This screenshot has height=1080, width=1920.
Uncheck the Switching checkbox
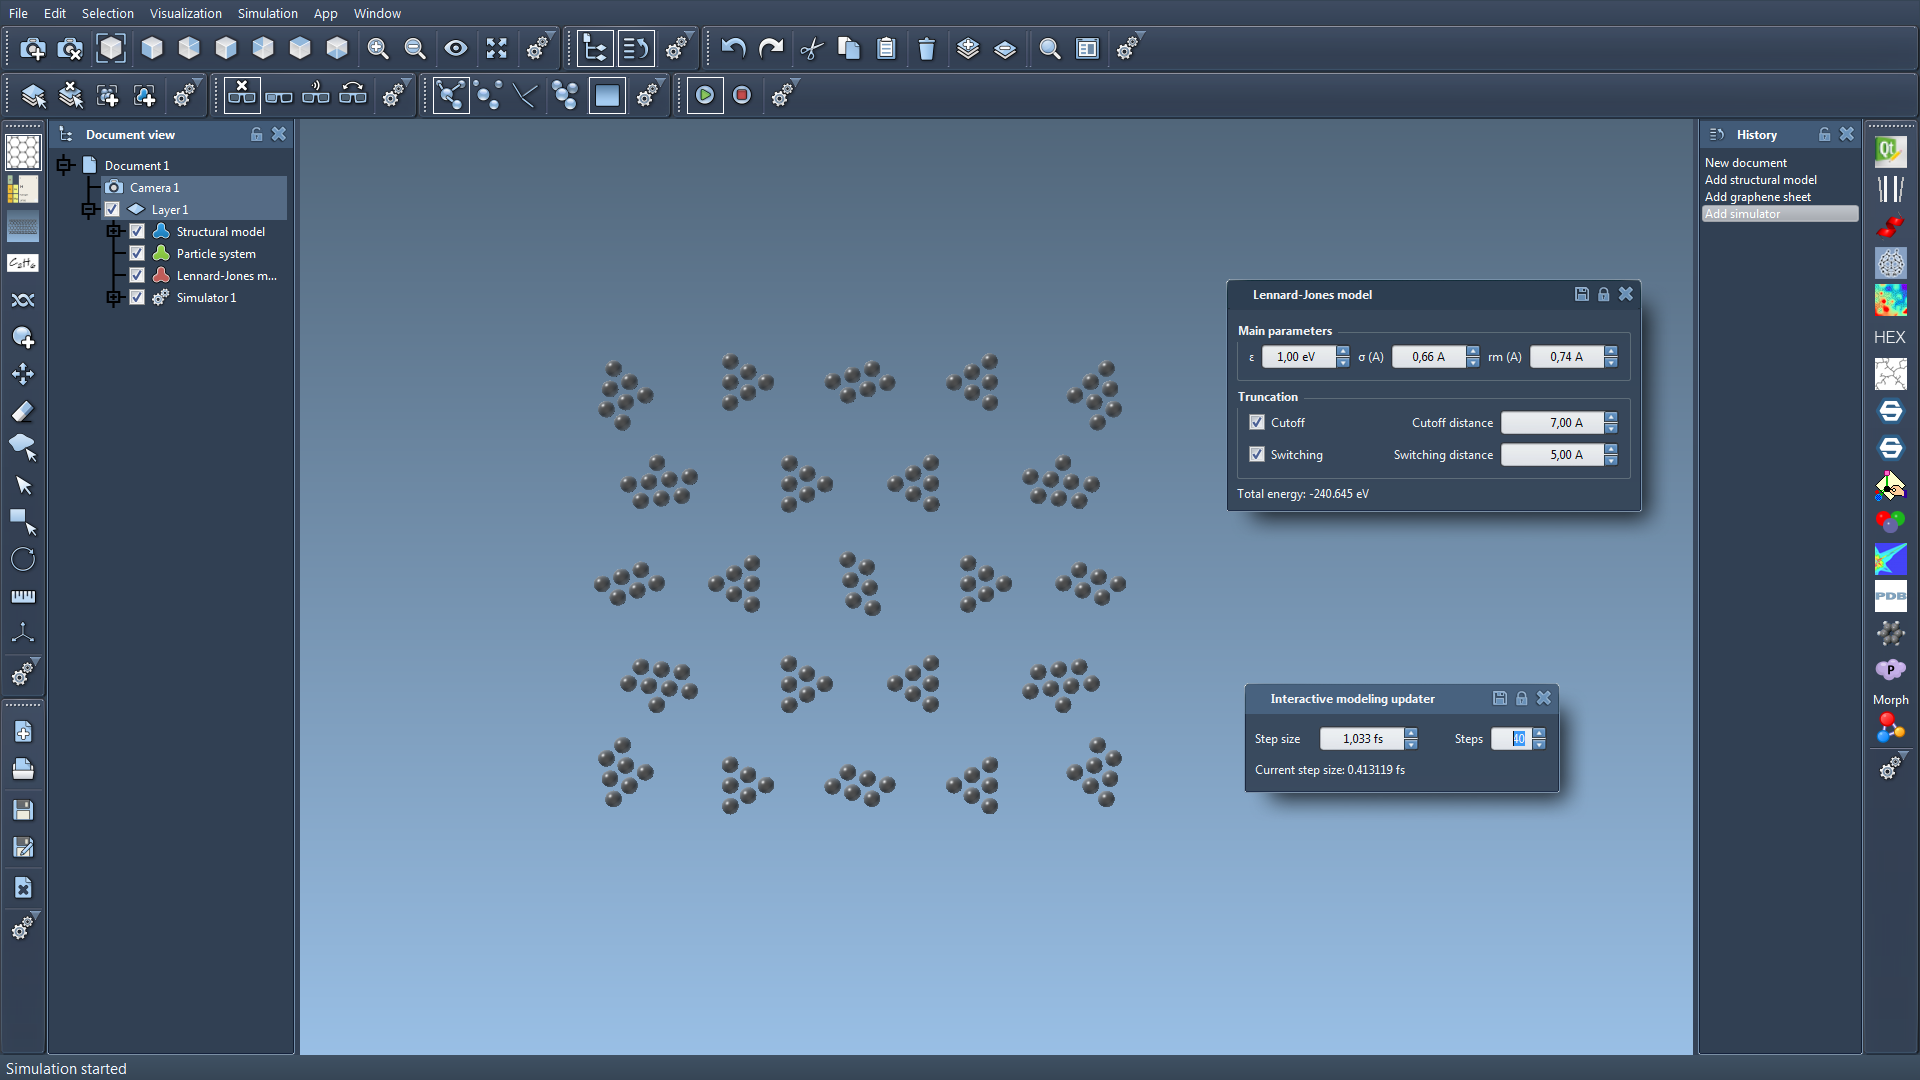pos(1257,454)
